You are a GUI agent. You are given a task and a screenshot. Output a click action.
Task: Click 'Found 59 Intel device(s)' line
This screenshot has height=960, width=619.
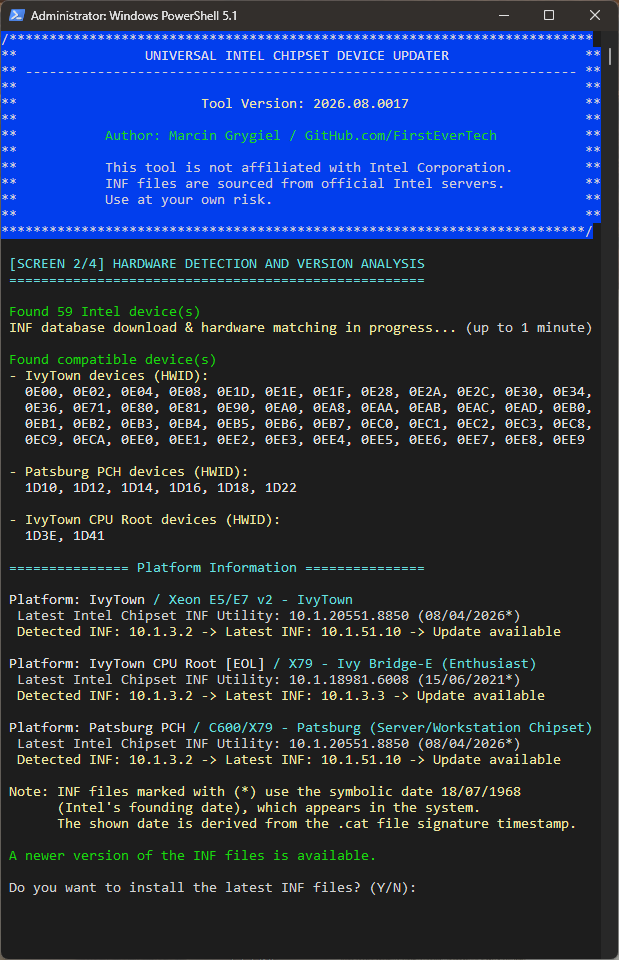[x=105, y=312]
